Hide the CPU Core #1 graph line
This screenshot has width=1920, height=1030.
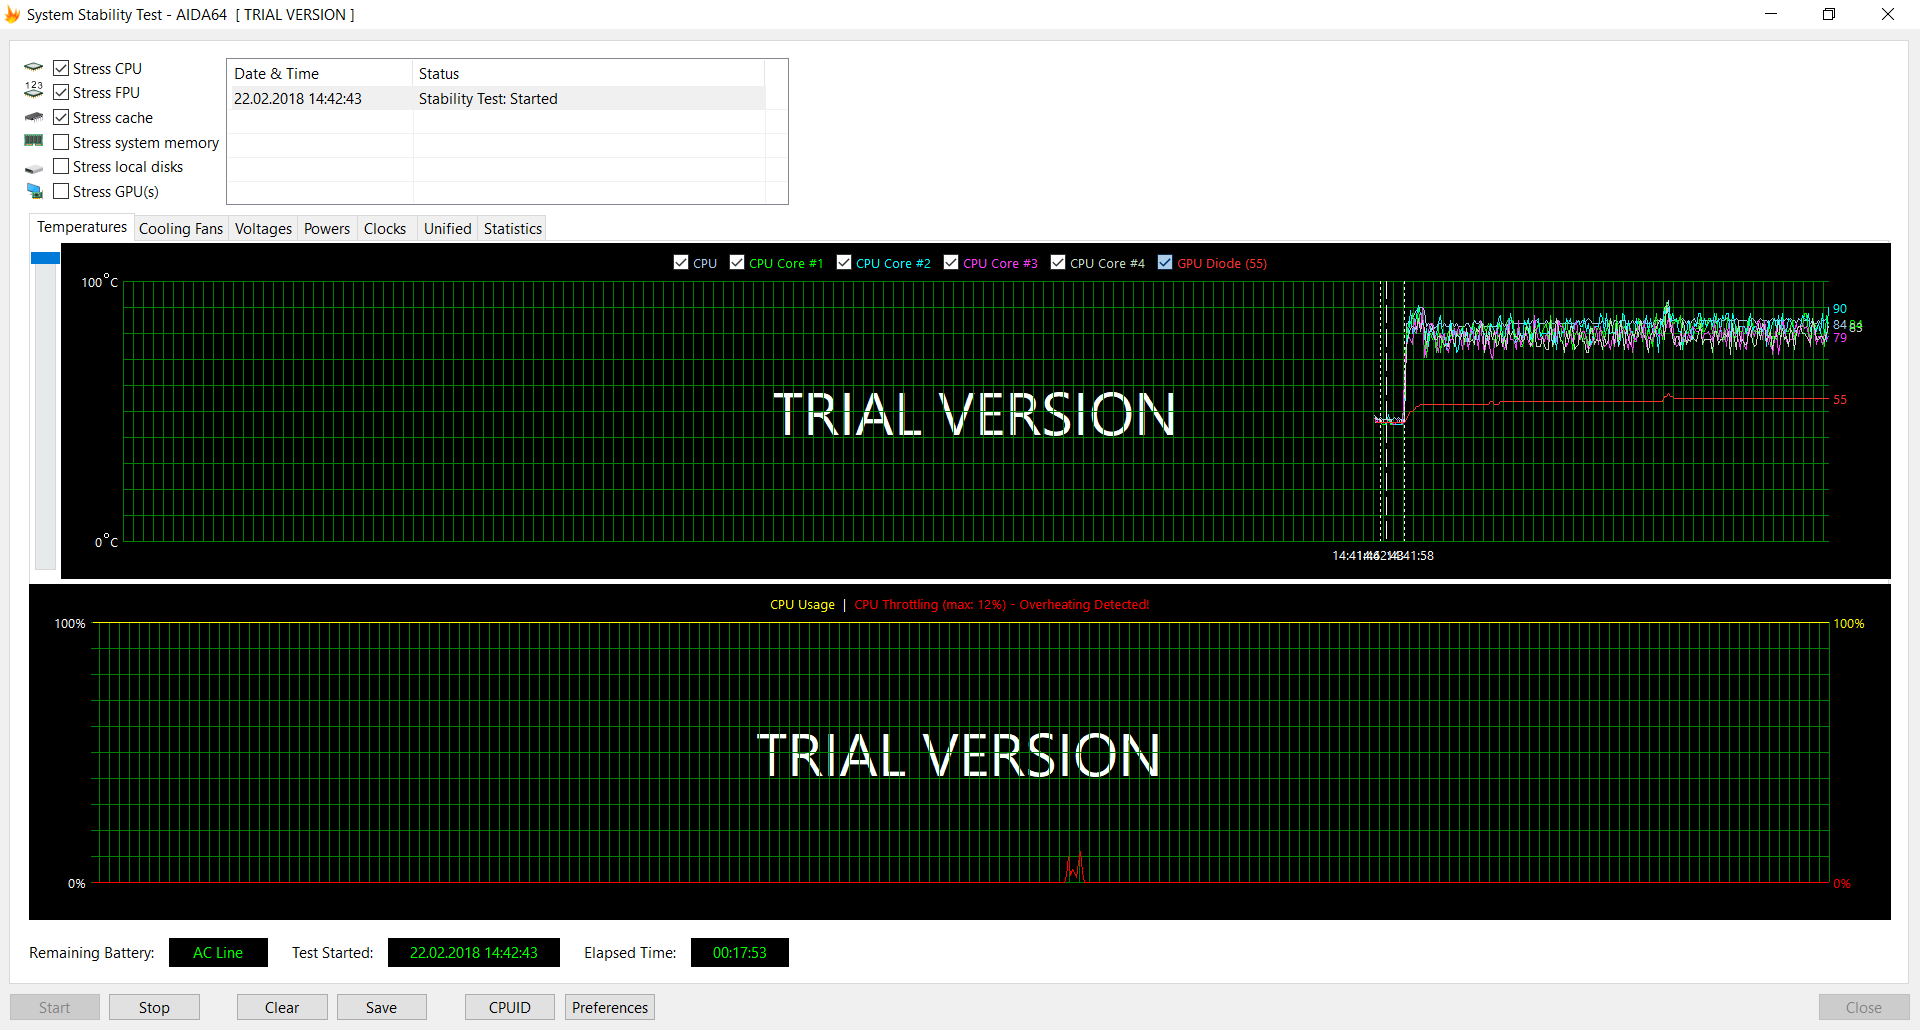tap(737, 262)
